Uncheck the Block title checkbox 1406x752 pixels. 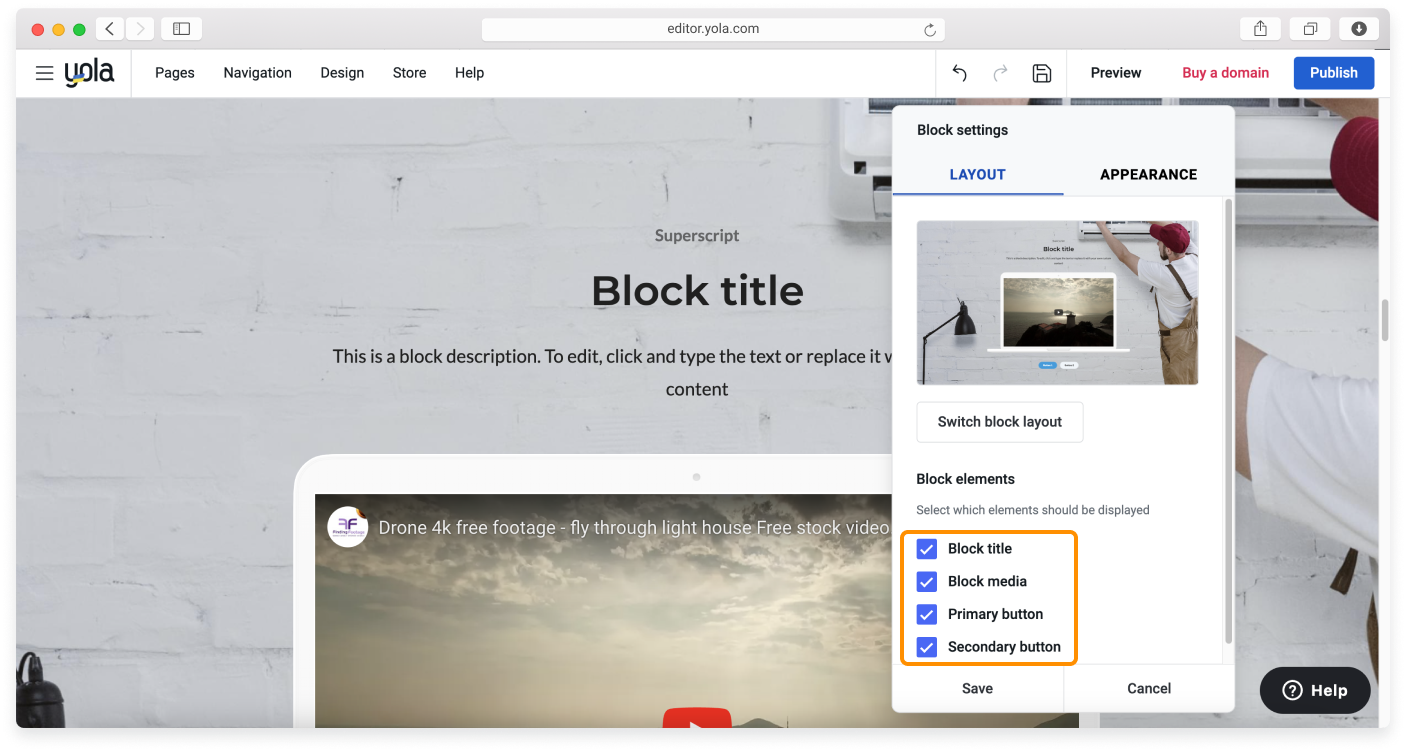(926, 548)
